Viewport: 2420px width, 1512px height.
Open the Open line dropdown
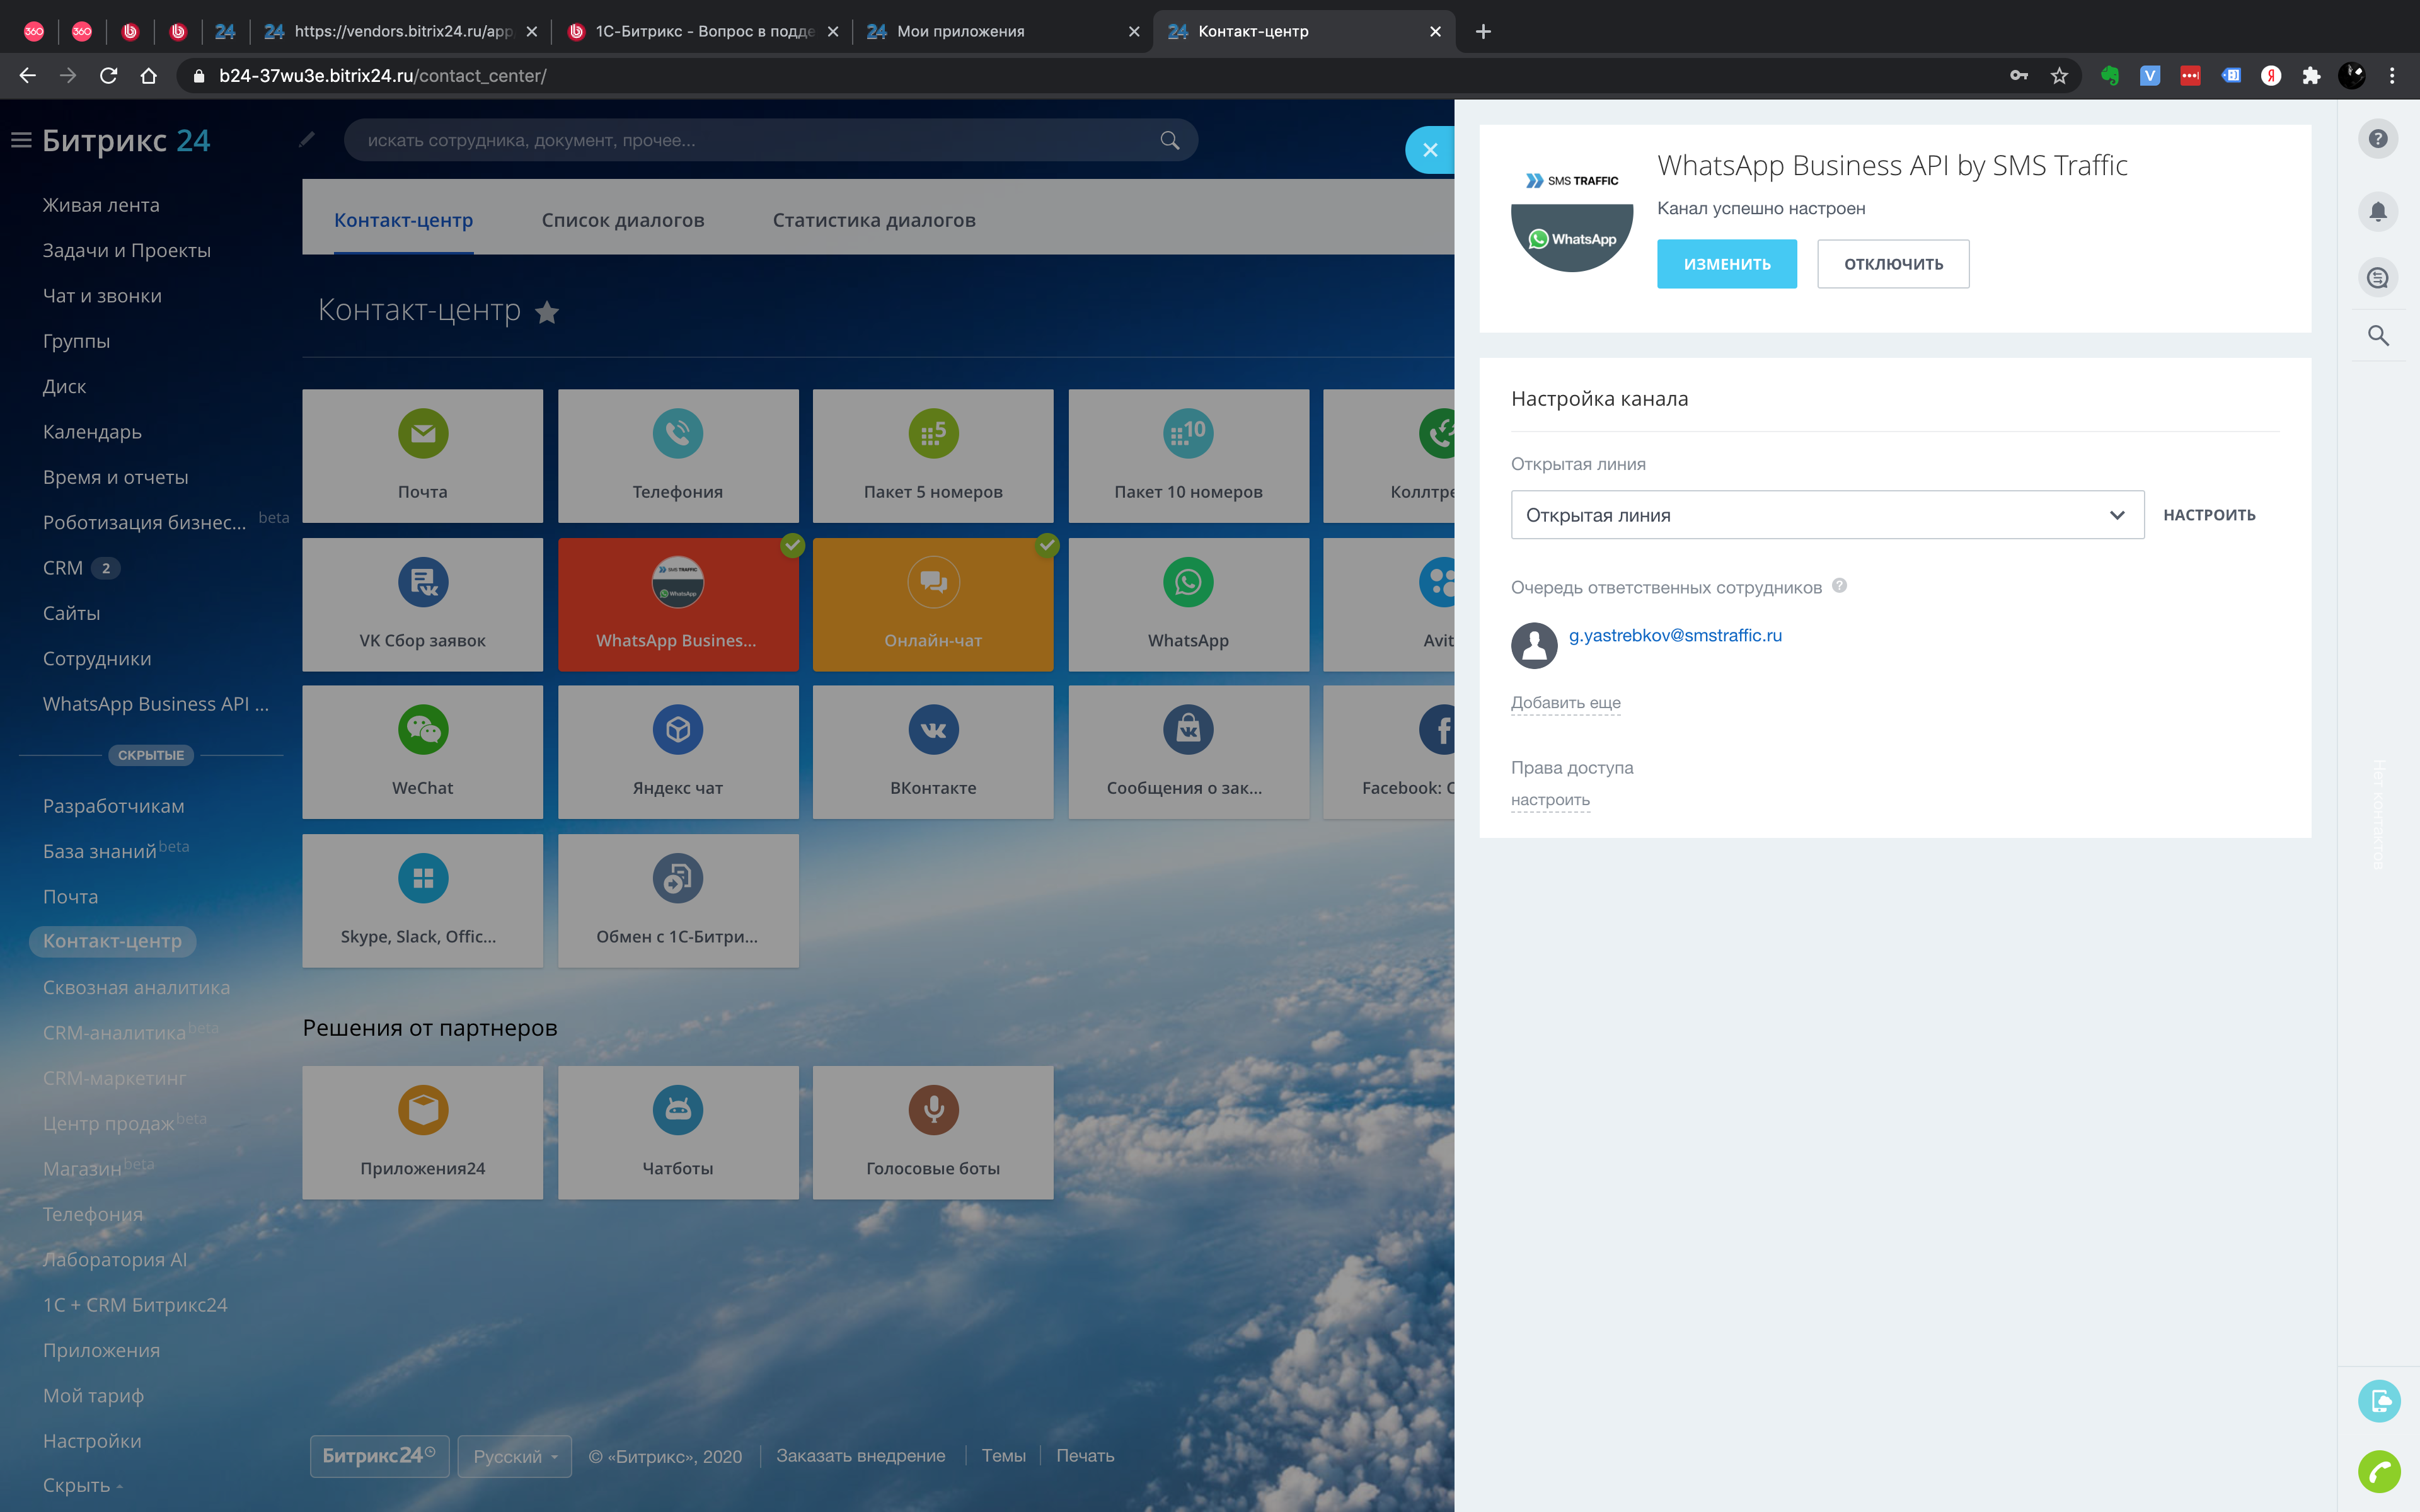tap(1826, 515)
